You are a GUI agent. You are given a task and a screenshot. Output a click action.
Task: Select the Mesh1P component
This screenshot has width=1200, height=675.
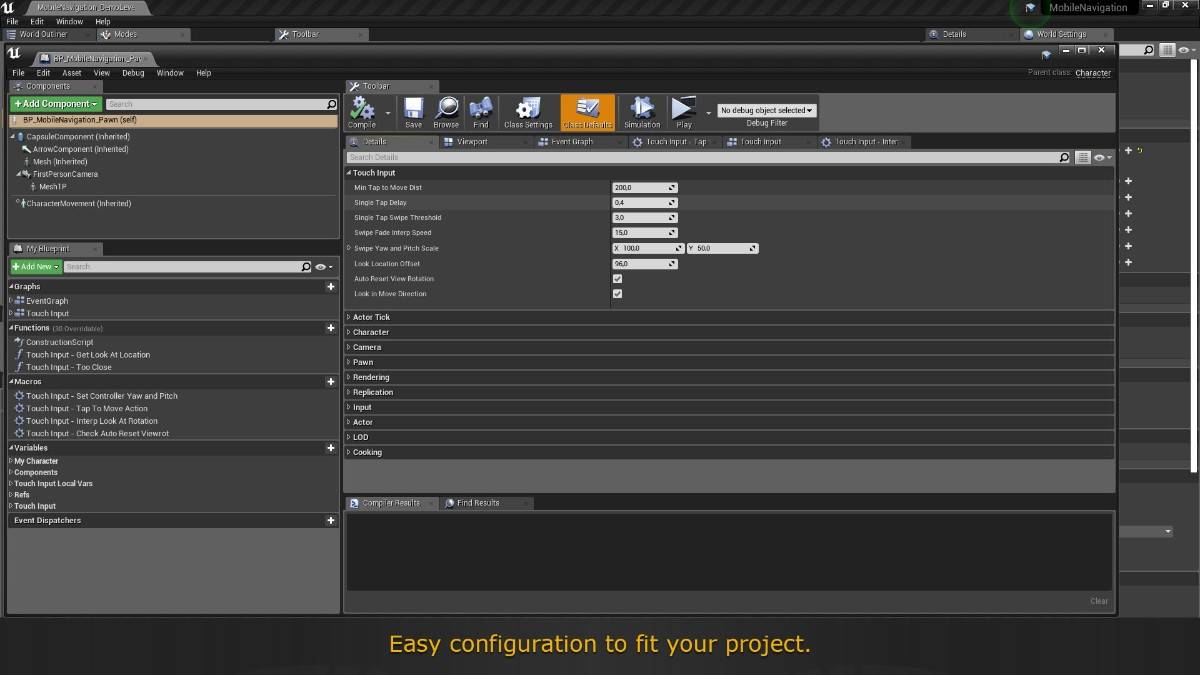pyautogui.click(x=52, y=187)
